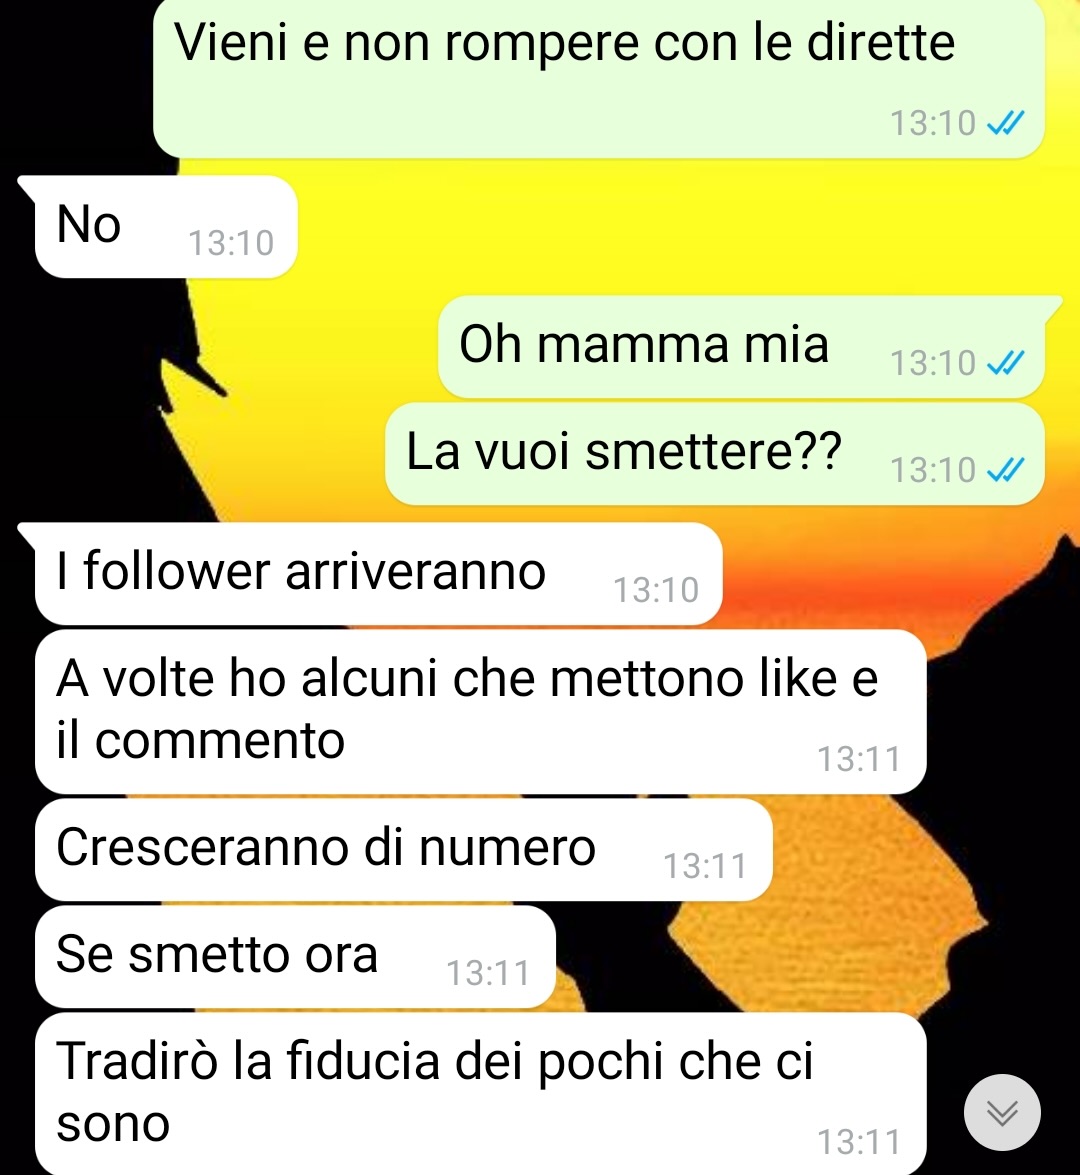This screenshot has width=1080, height=1175.
Task: Click the 13:10 timestamp on 'No' message
Action: (231, 244)
